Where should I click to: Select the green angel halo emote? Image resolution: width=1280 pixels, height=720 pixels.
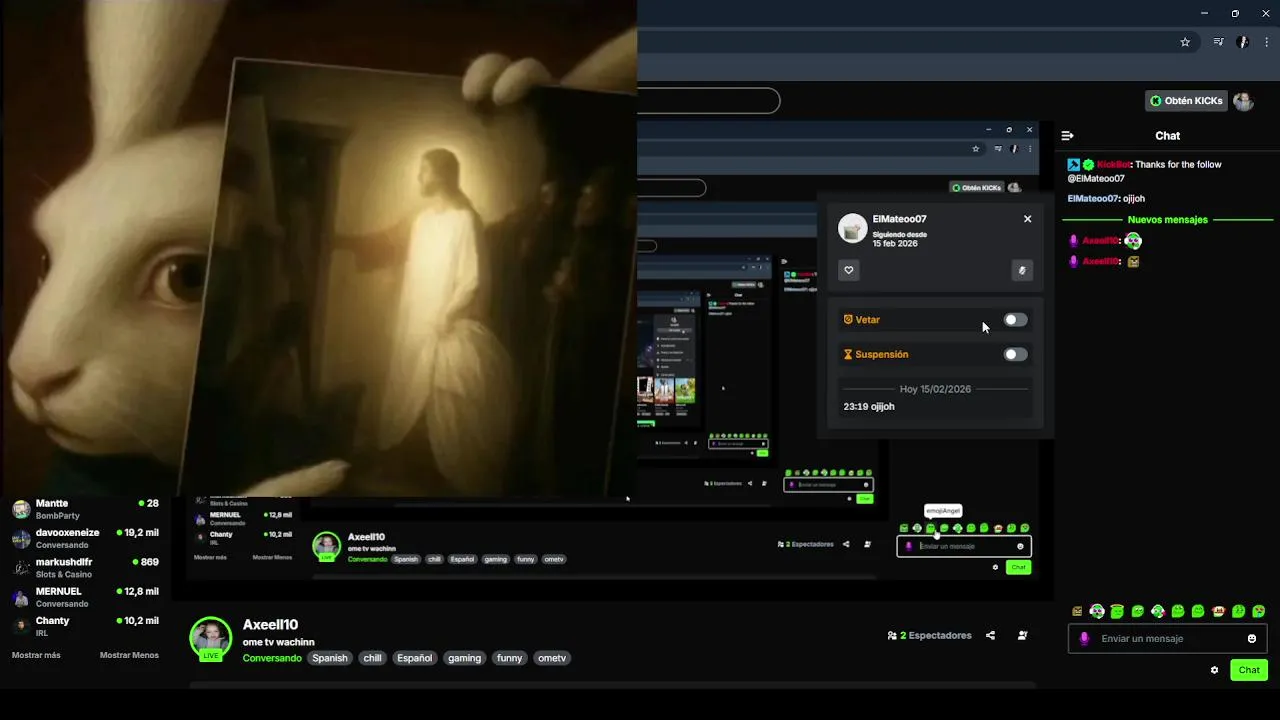click(1117, 611)
